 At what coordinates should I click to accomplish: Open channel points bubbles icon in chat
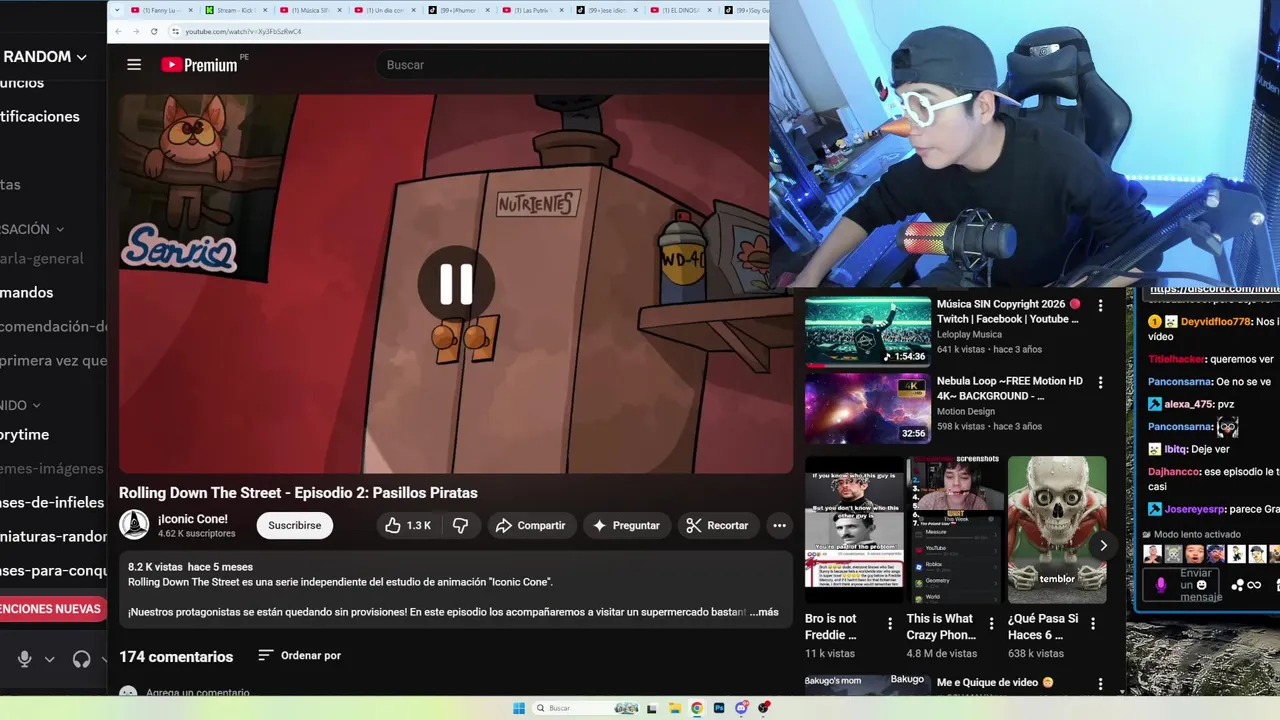[x=1238, y=585]
